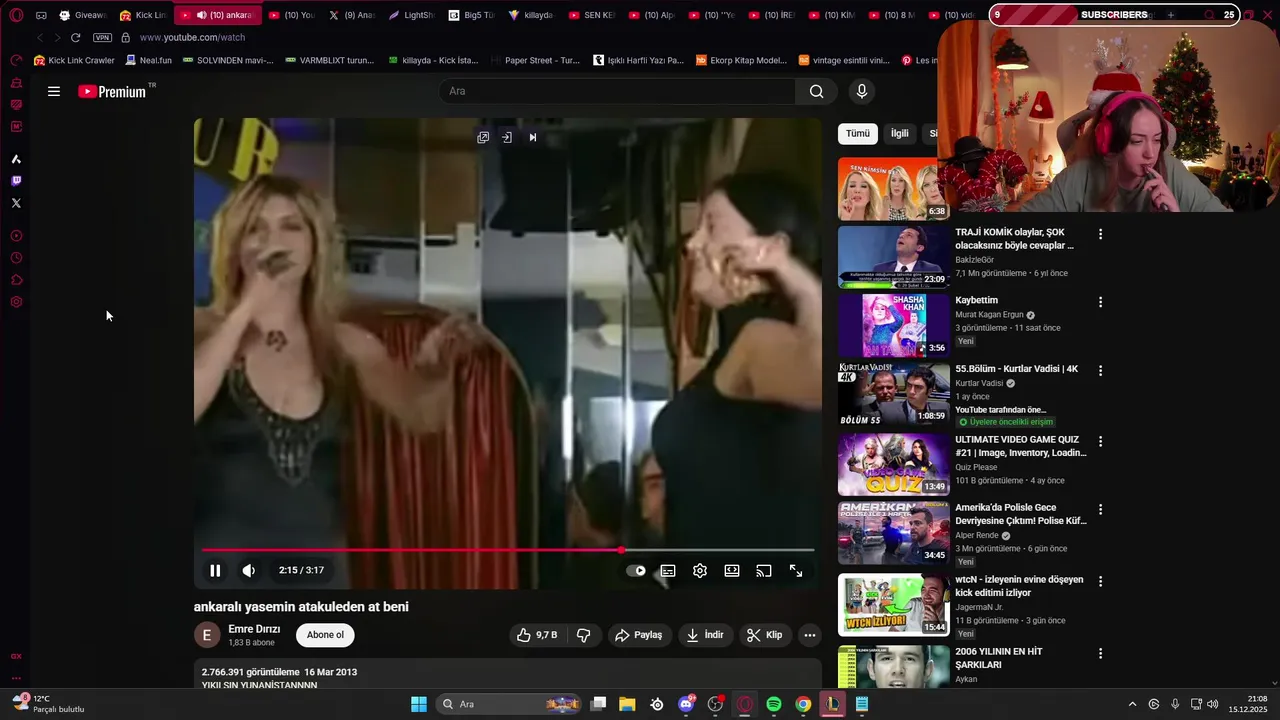Toggle the autoplay switch in the player
This screenshot has width=1280, height=720.
pos(637,571)
